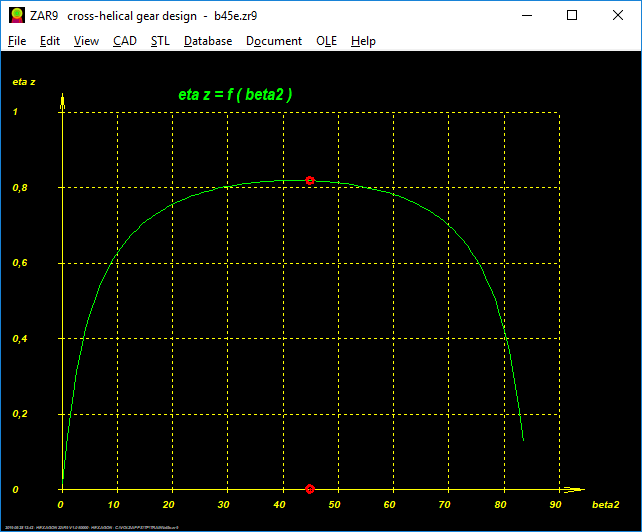Image resolution: width=642 pixels, height=532 pixels.
Task: Click the 'beta2' horizontal axis label
Action: point(606,506)
